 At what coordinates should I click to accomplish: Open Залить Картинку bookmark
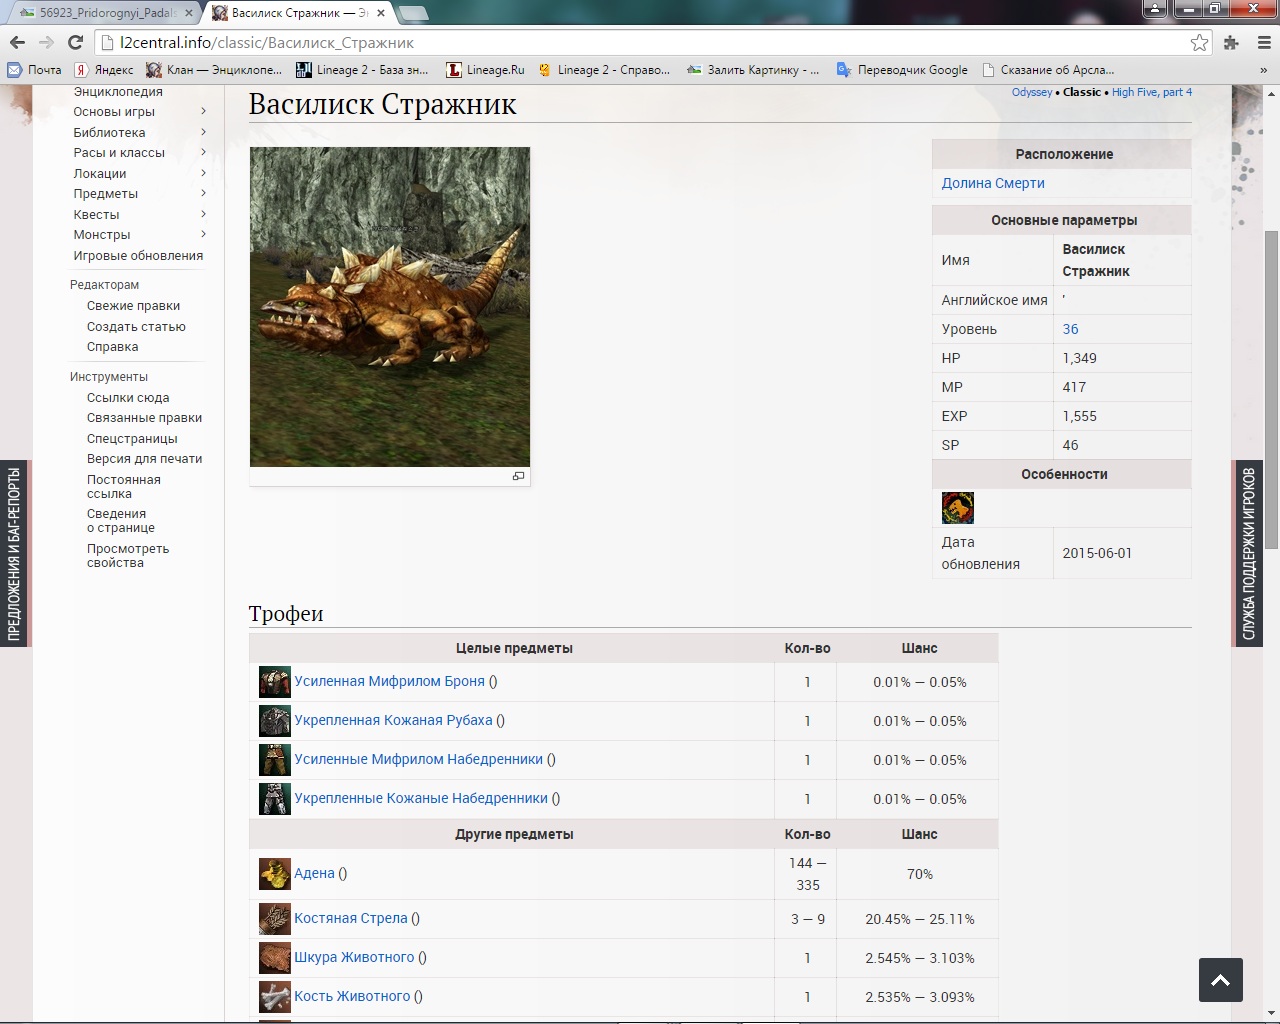(753, 70)
